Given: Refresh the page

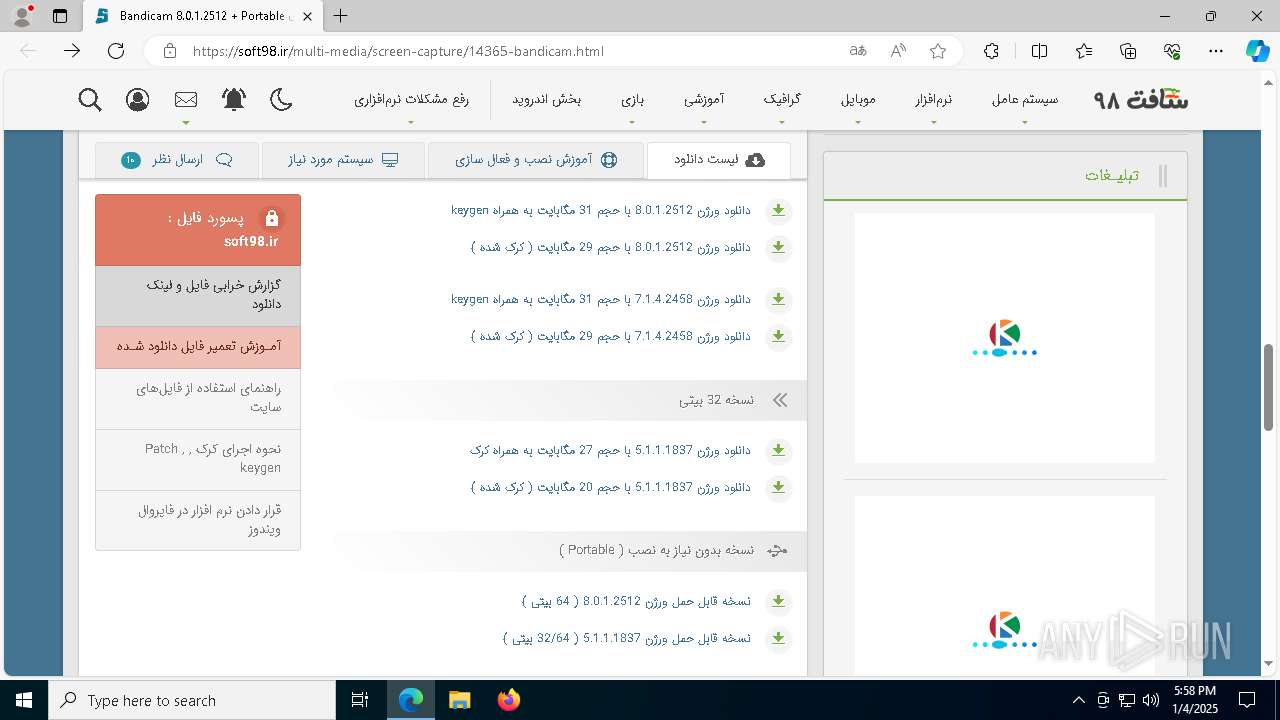Looking at the screenshot, I should coord(116,51).
